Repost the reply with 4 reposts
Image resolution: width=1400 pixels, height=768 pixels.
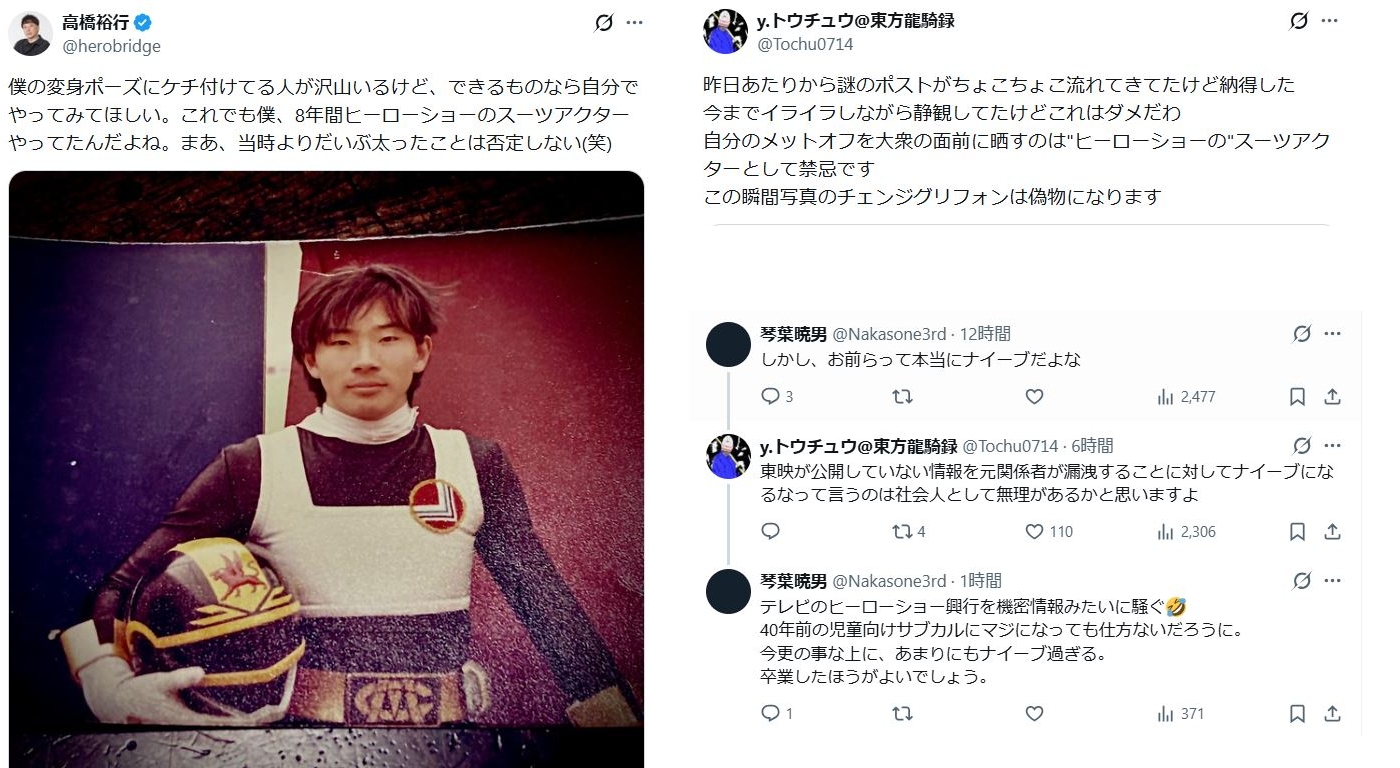pos(909,532)
